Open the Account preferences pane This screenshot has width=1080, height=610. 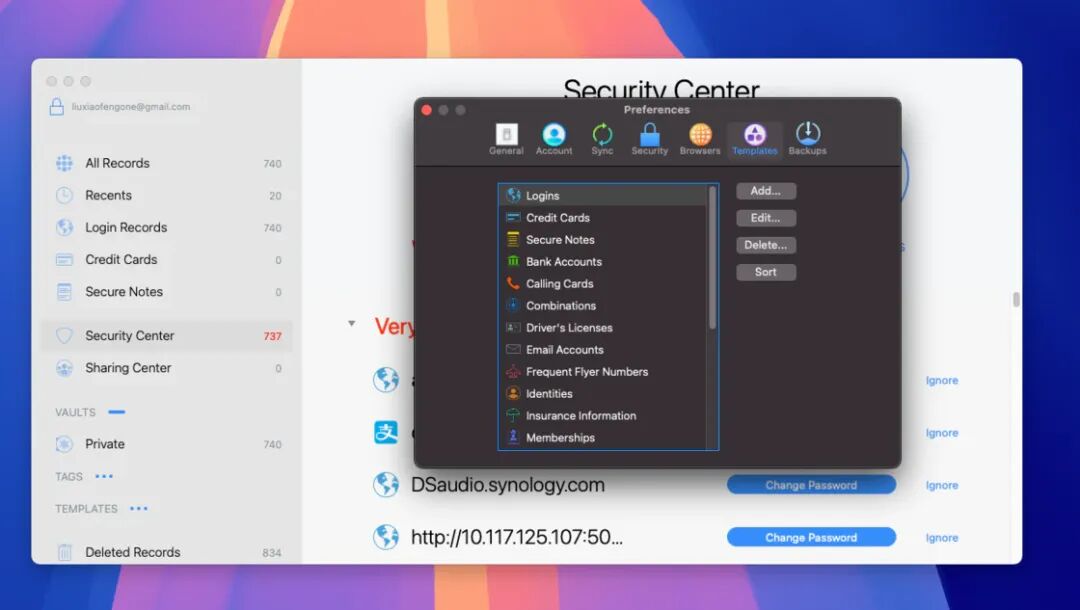coord(554,139)
